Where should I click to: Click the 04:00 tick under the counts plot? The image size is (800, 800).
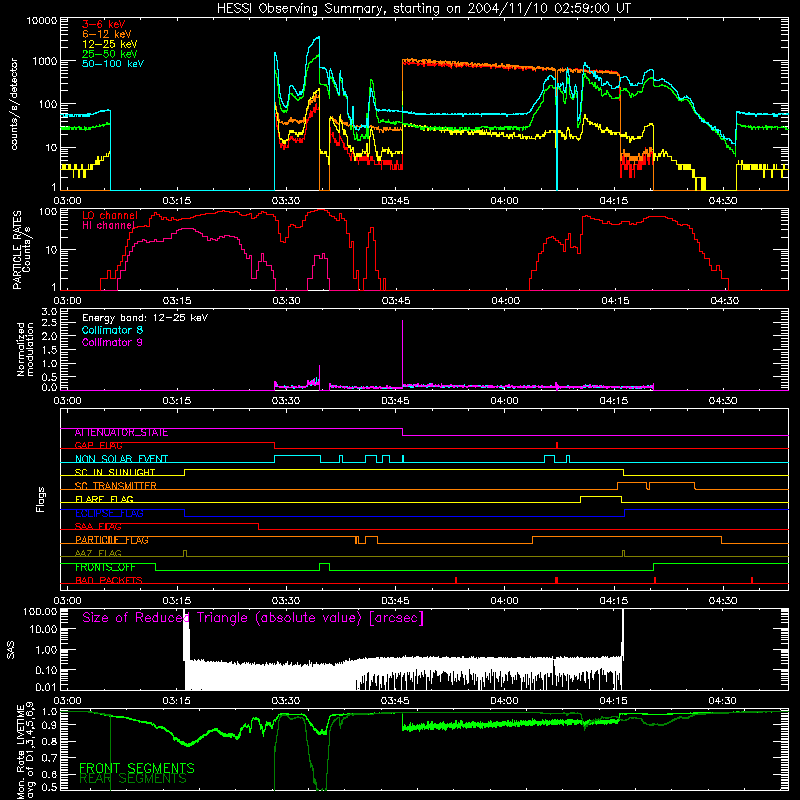coord(505,201)
